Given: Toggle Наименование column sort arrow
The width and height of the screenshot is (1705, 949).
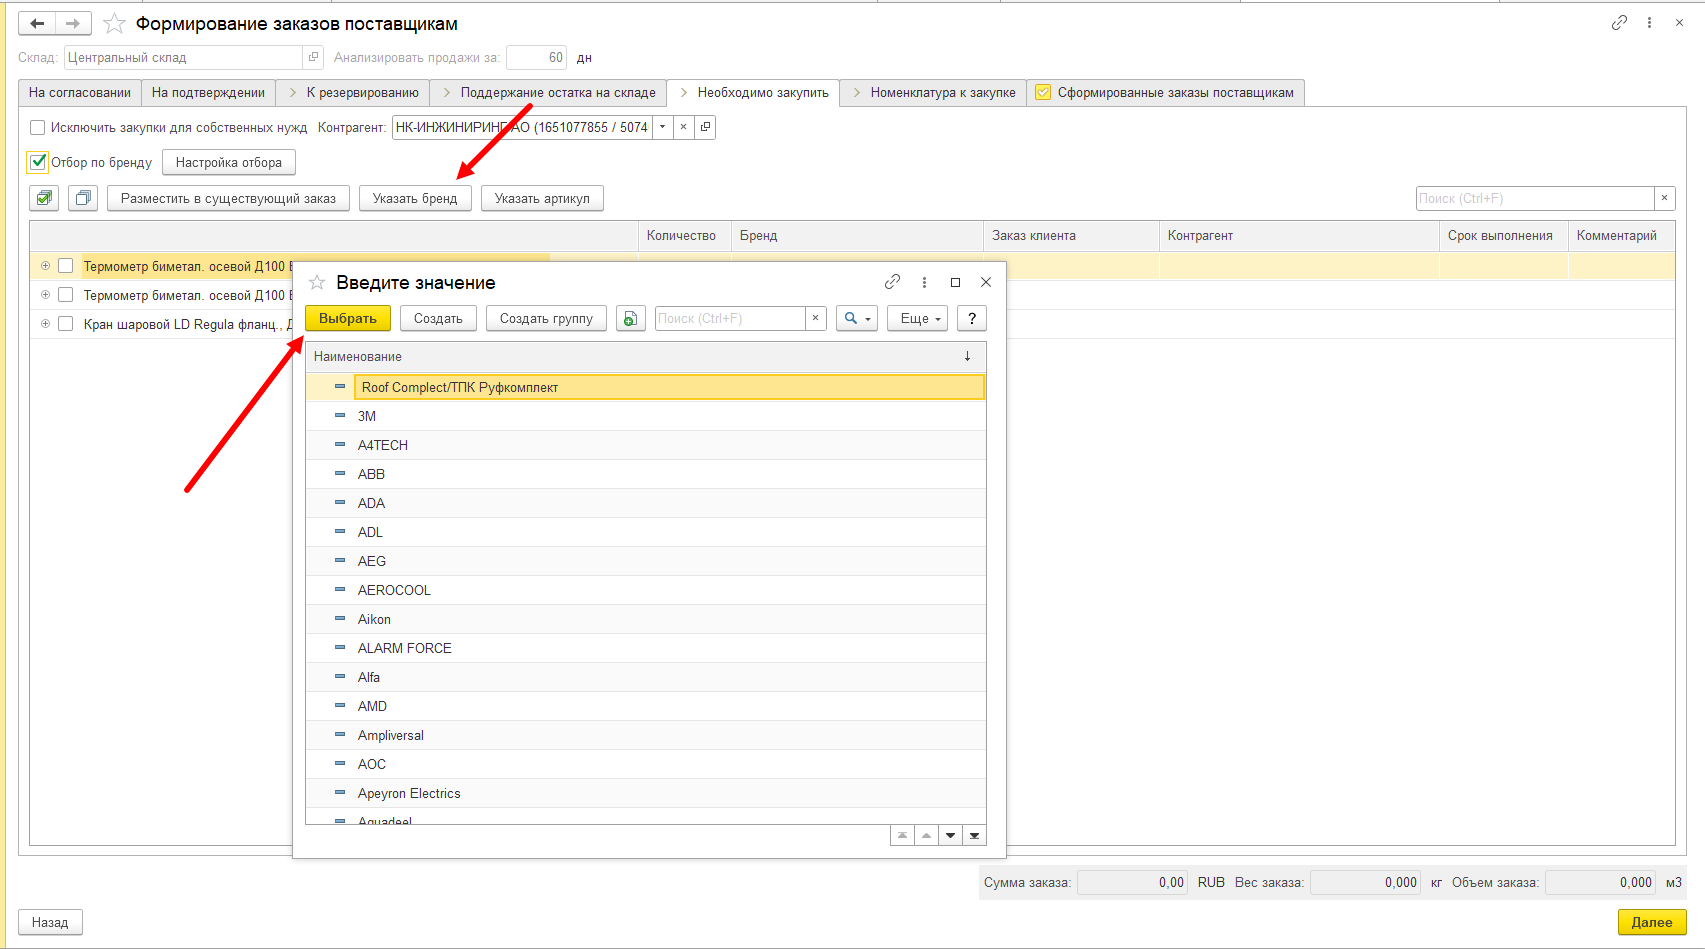Looking at the screenshot, I should point(967,356).
